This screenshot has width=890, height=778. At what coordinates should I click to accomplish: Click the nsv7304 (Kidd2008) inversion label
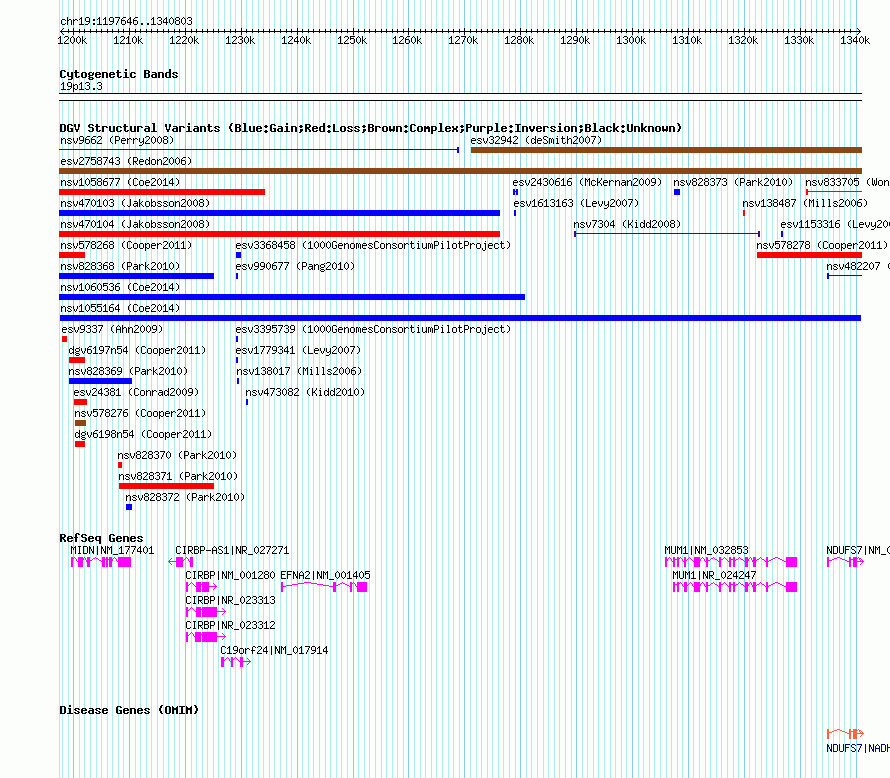[627, 224]
